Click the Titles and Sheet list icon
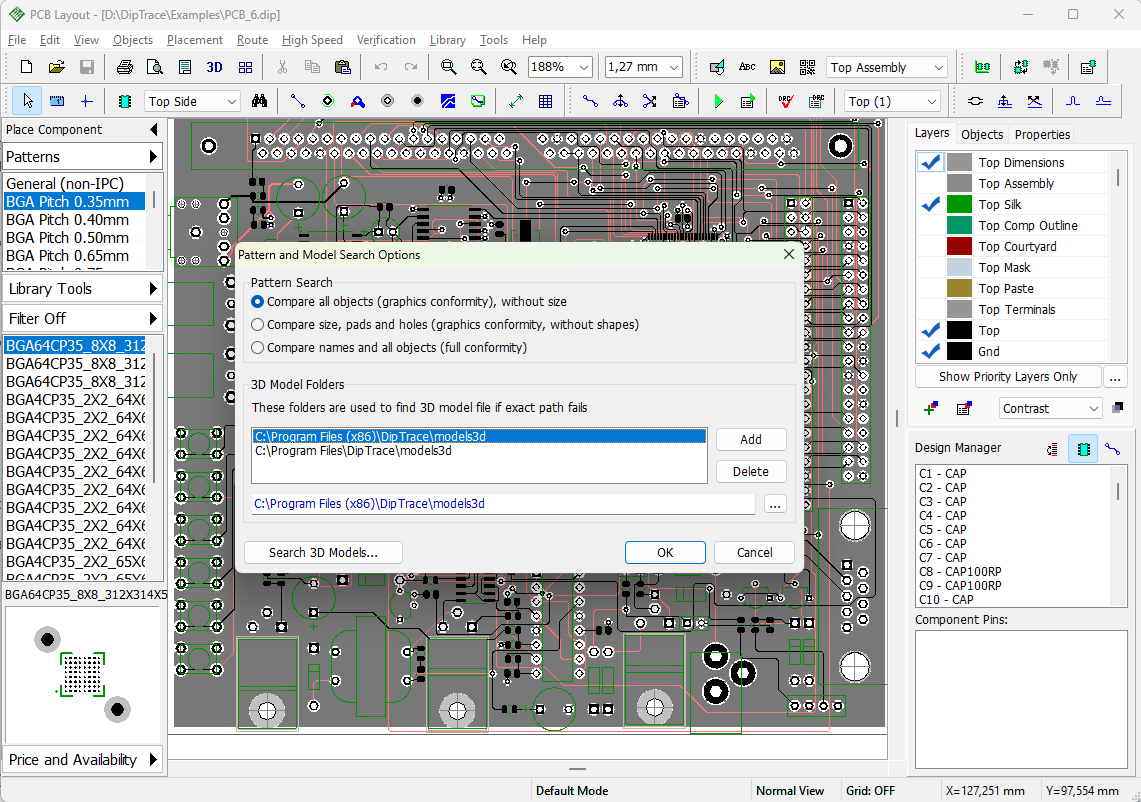Screen dimensions: 1141x802 click(184, 67)
